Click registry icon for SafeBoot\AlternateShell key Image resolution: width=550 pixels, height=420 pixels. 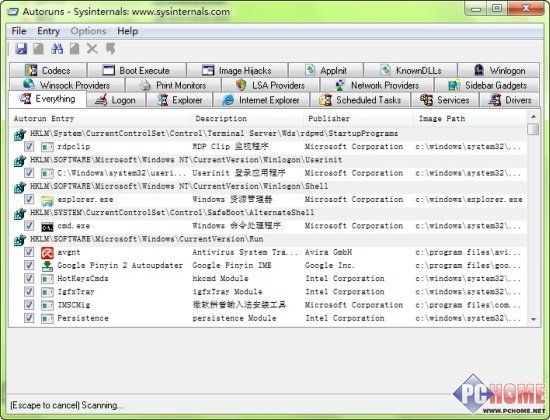click(20, 213)
